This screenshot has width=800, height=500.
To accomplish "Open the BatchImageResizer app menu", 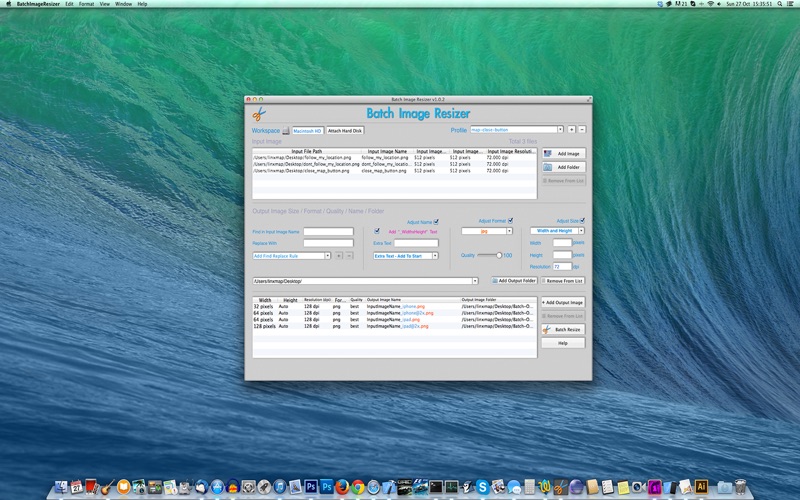I will click(38, 4).
